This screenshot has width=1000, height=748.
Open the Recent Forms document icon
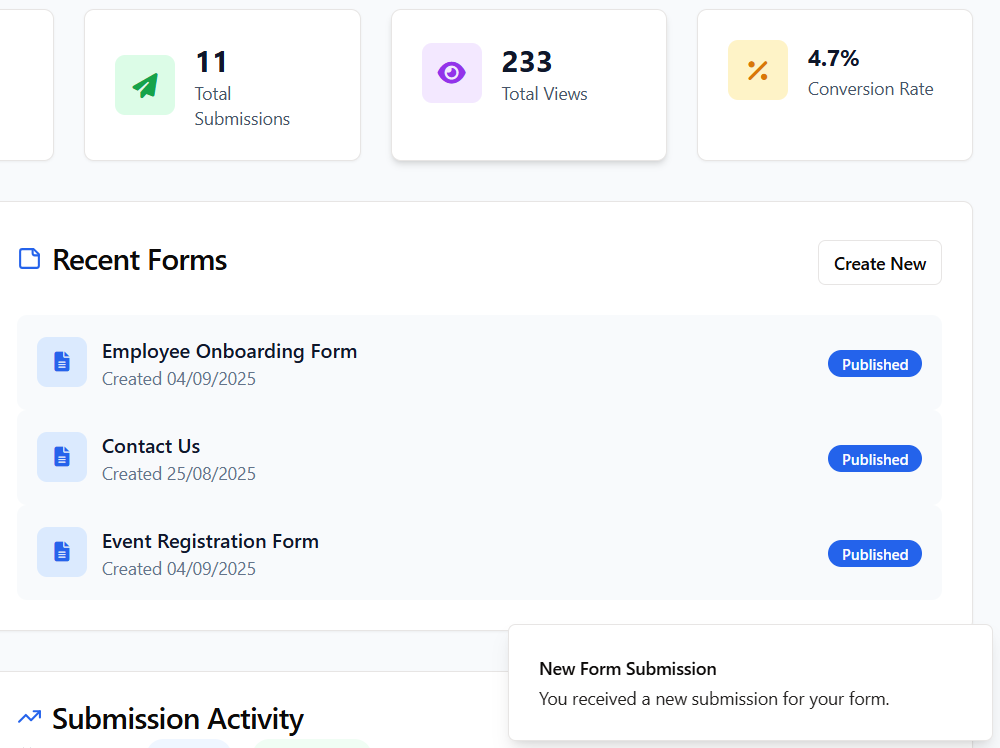(29, 258)
